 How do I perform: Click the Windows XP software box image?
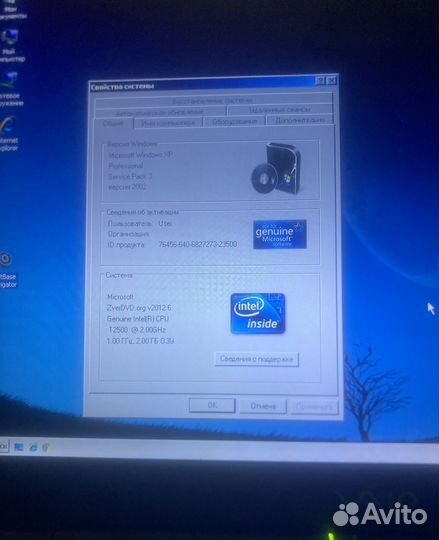tap(276, 168)
